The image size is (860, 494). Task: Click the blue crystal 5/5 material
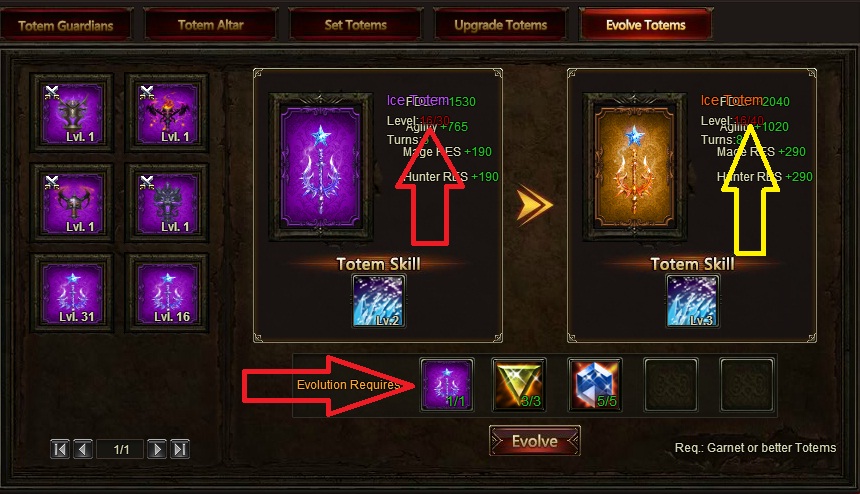coord(595,385)
